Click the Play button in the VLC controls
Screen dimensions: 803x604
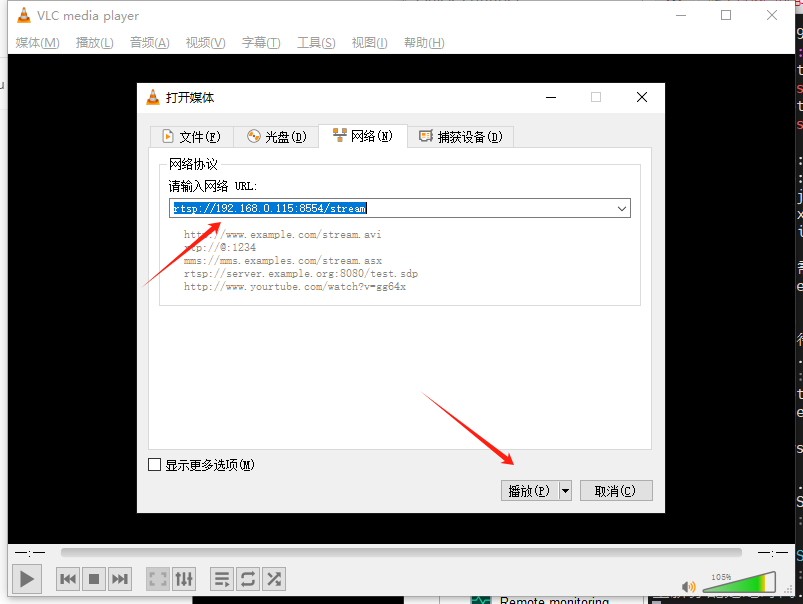[27, 578]
